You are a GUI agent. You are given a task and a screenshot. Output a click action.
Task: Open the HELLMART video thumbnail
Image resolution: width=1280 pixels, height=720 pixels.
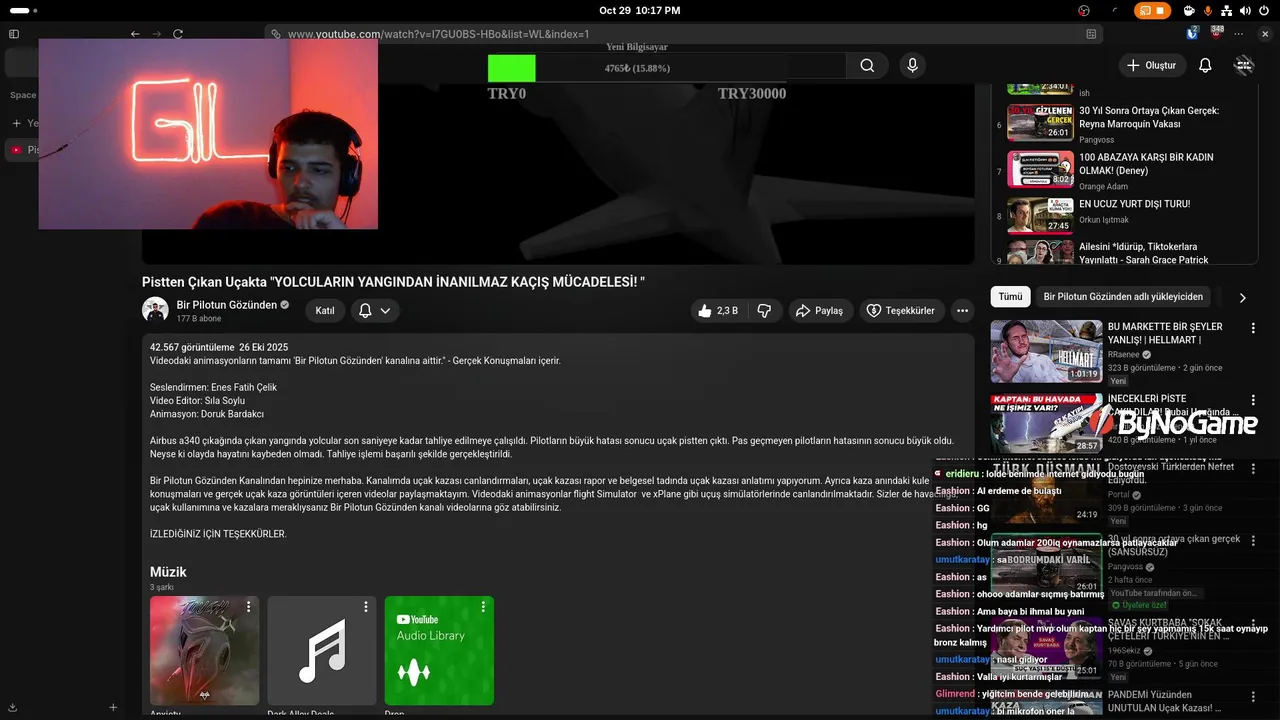tap(1046, 351)
